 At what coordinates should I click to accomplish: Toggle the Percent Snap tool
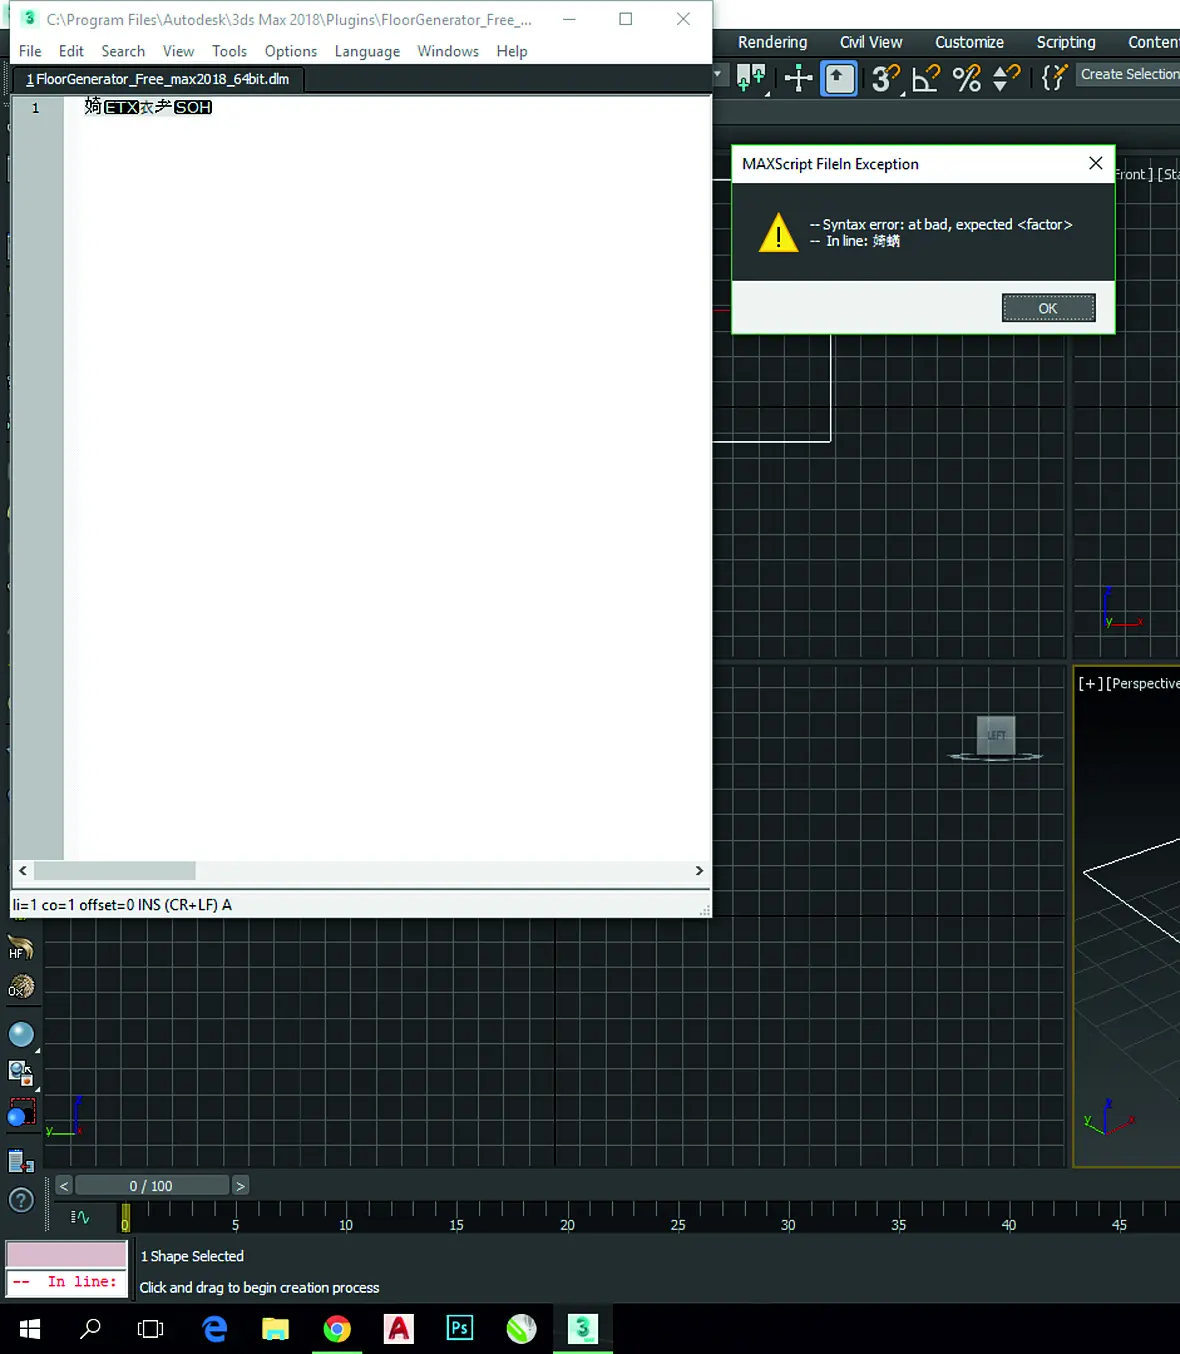coord(966,78)
